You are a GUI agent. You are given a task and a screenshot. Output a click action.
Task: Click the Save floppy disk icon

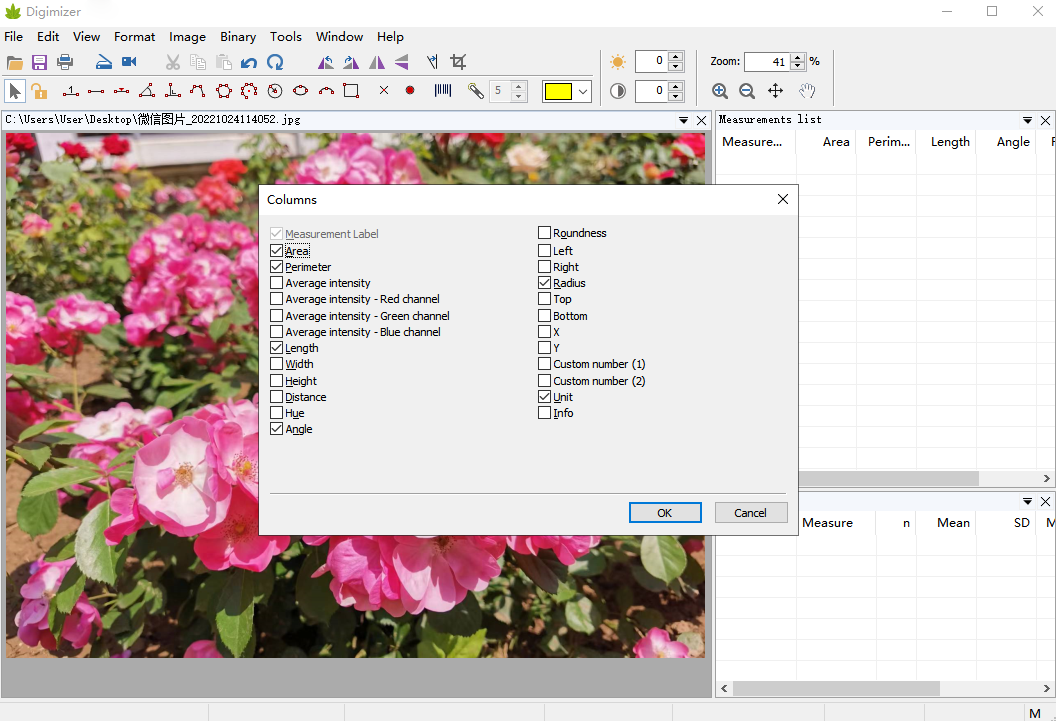[40, 63]
